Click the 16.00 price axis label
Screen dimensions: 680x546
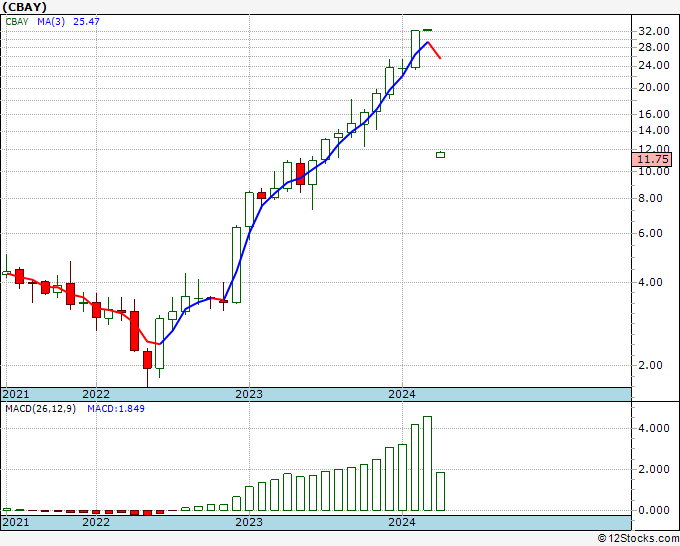654,114
